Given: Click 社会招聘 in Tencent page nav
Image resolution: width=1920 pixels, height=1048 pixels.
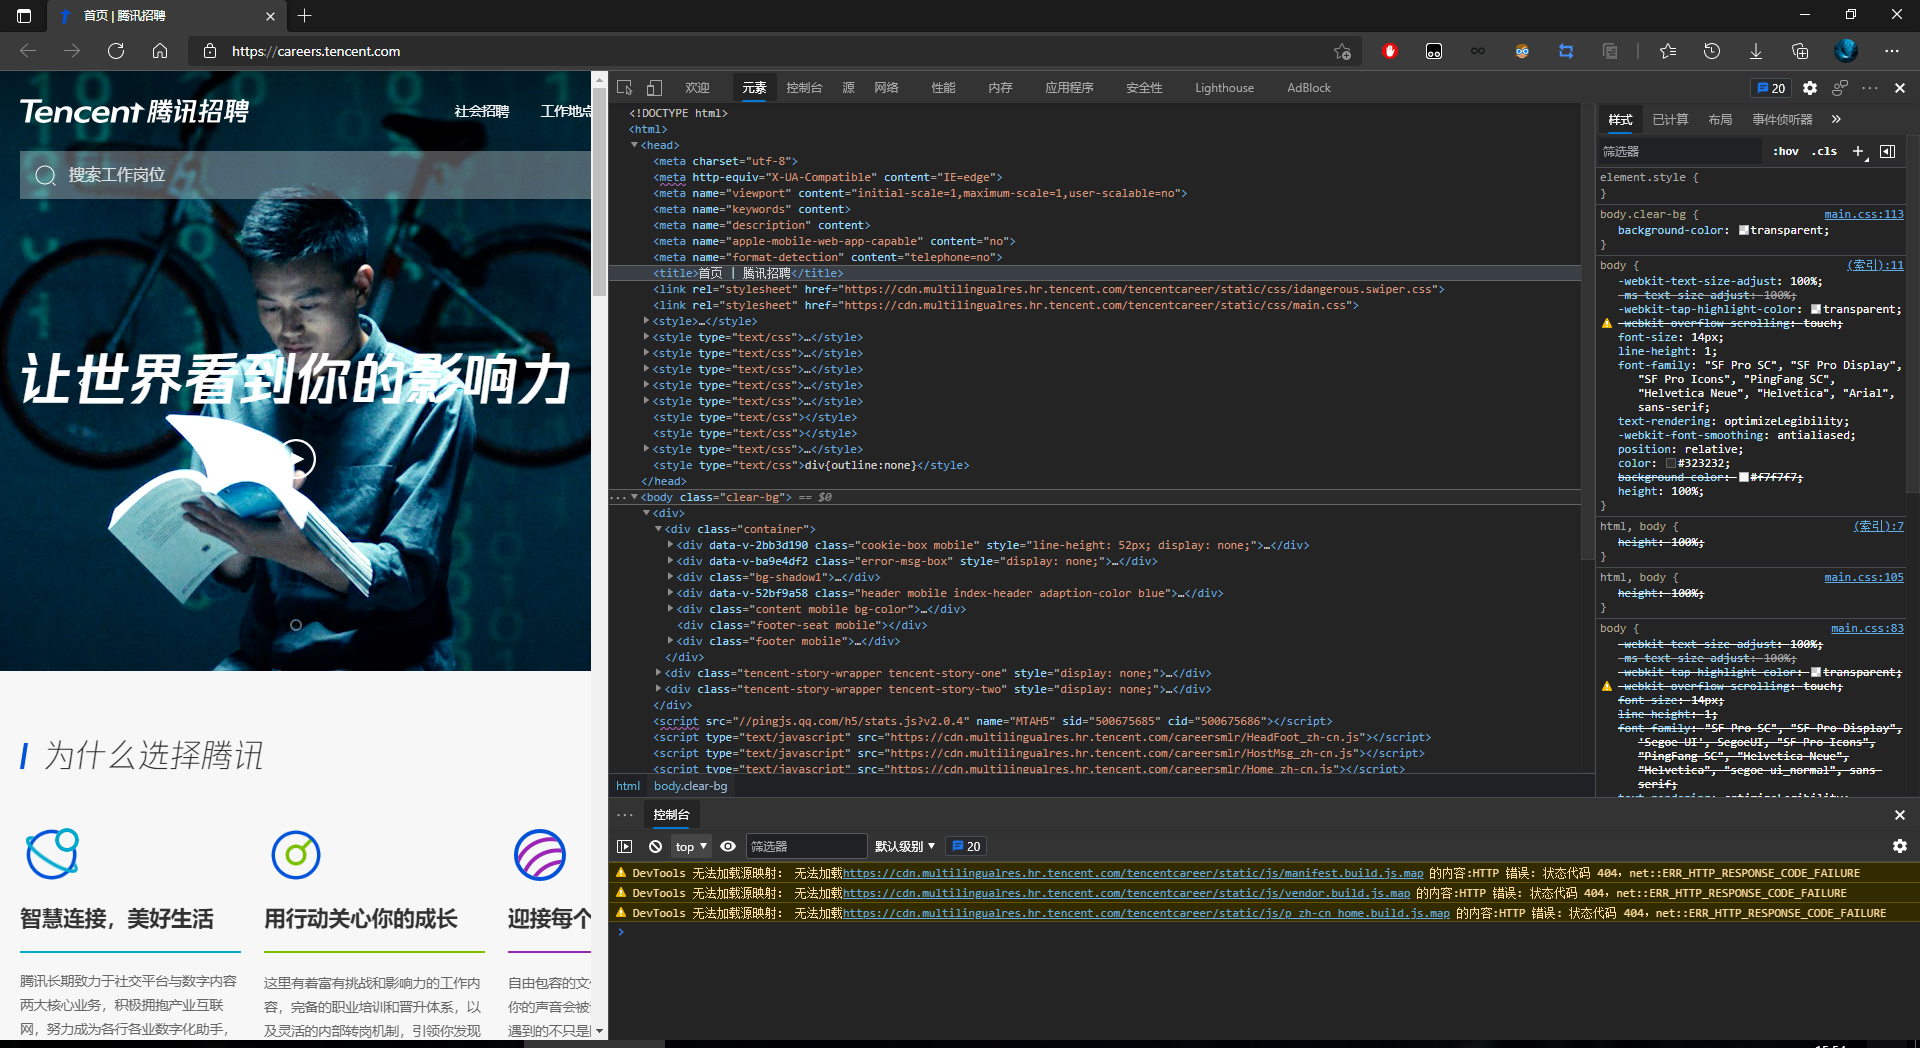Looking at the screenshot, I should [x=482, y=111].
